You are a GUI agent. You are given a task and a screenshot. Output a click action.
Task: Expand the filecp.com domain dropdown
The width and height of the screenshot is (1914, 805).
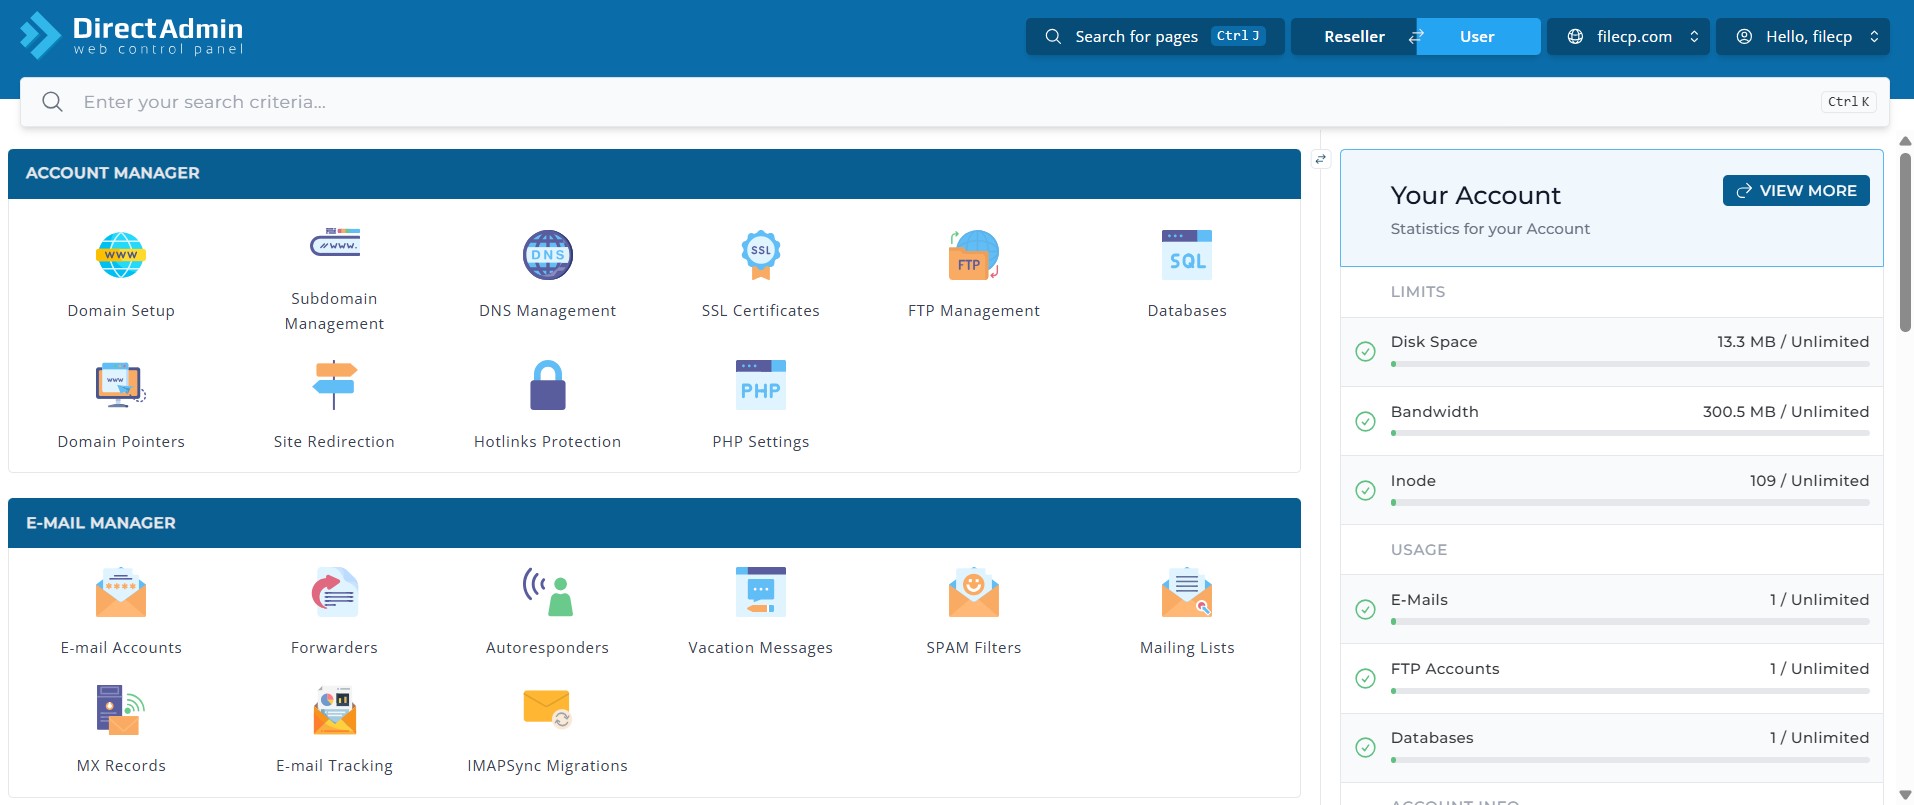[x=1628, y=37]
